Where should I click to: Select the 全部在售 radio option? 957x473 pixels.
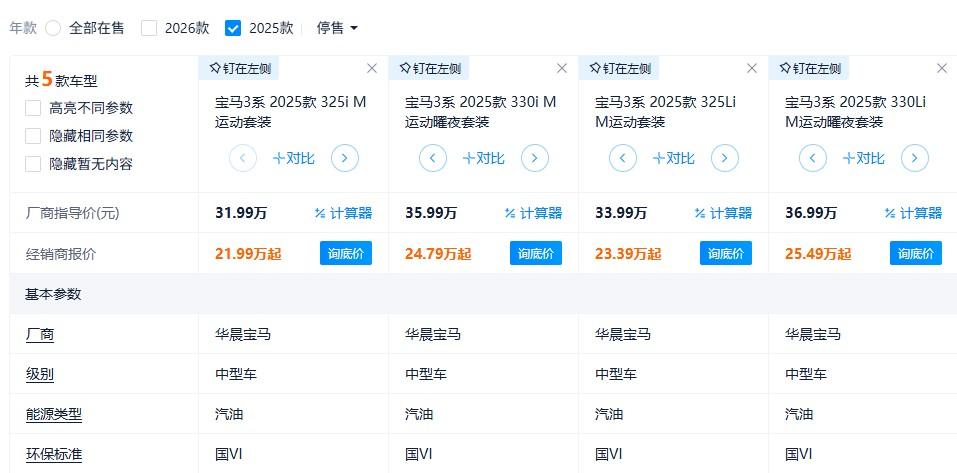coord(53,28)
